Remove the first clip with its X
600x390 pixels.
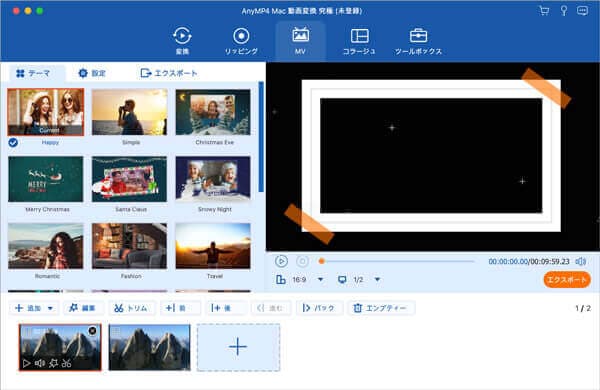(x=92, y=330)
